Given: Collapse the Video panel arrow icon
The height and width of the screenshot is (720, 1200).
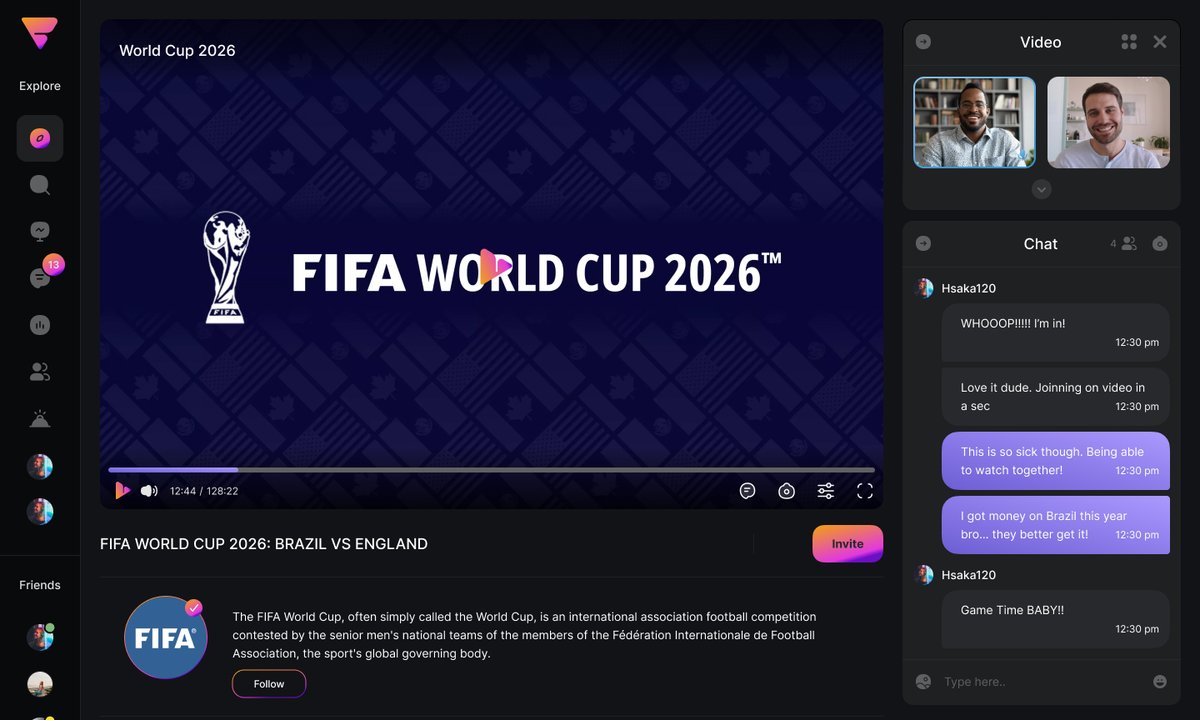Looking at the screenshot, I should [x=924, y=42].
